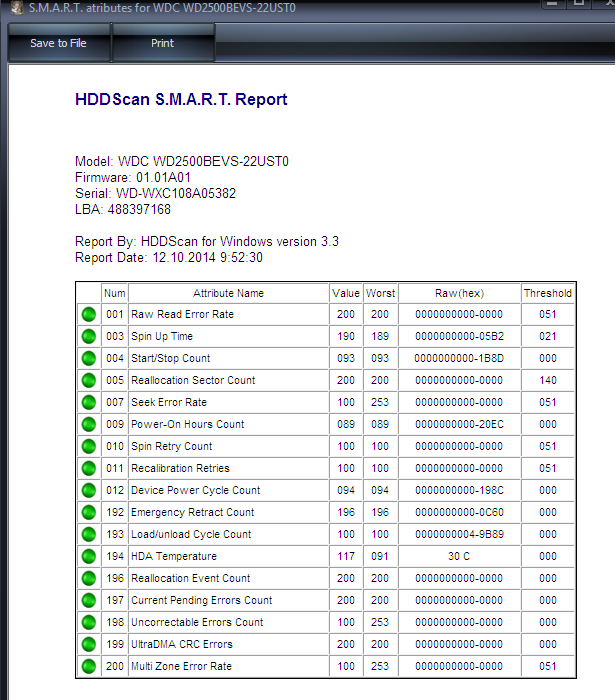Click the Raw Read Error Rate attribute name
Image resolution: width=615 pixels, height=700 pixels.
182,314
